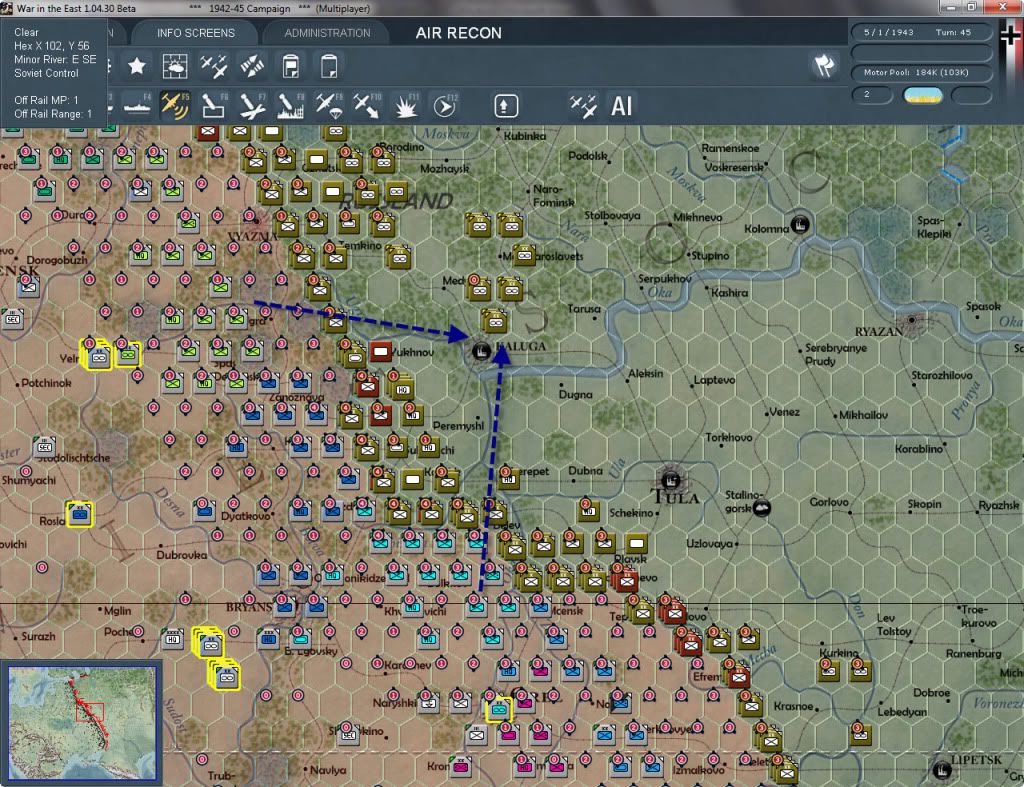The image size is (1024, 787).
Task: Select the SEC unit near Stodolischtsche
Action: pos(44,447)
